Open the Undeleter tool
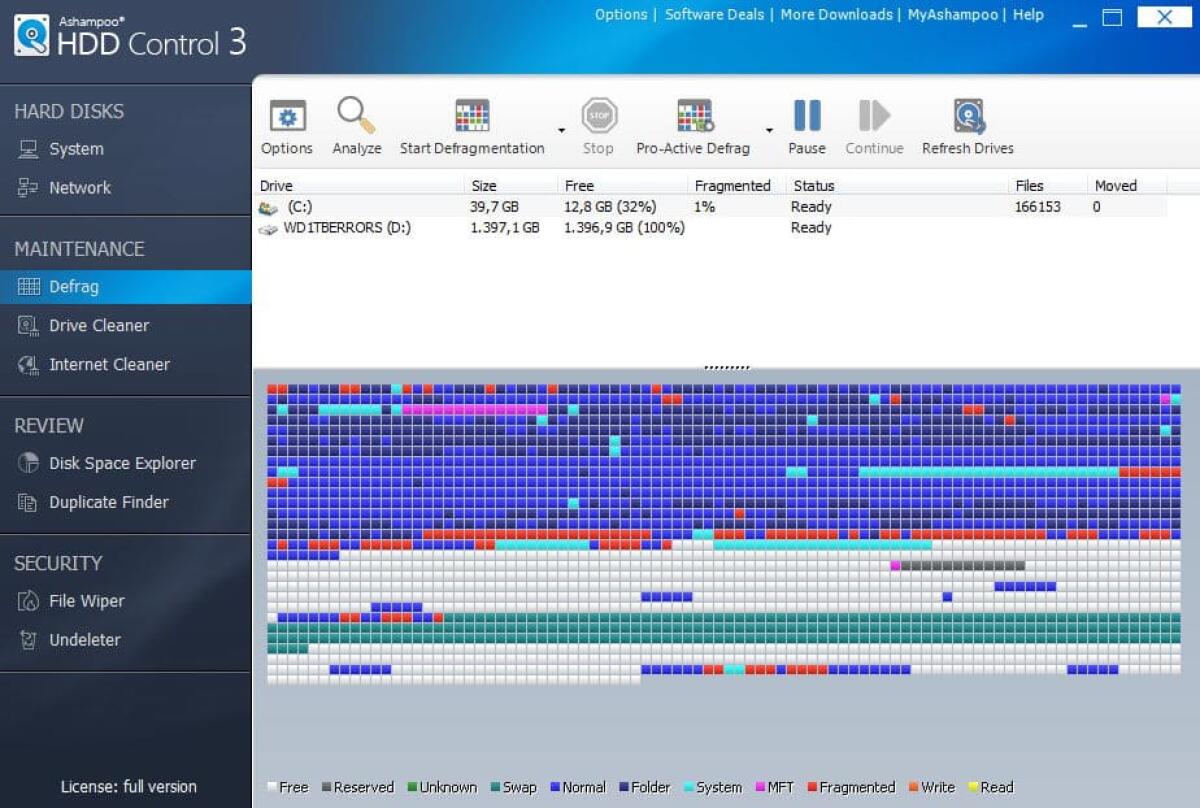This screenshot has height=808, width=1200. [82, 640]
